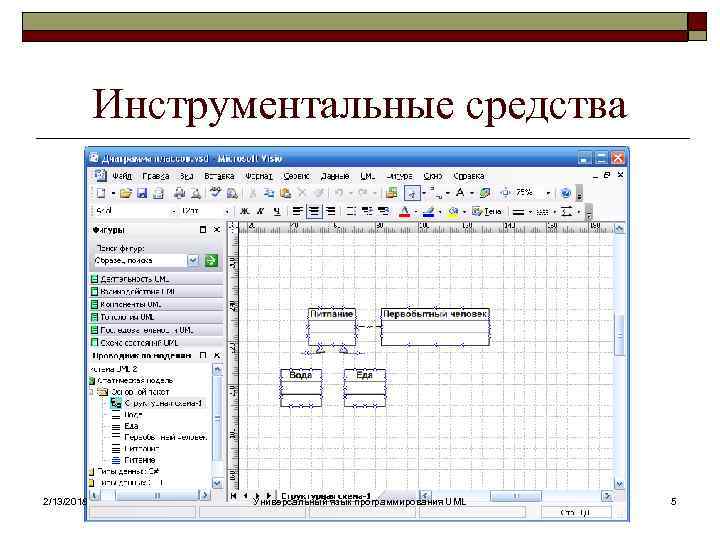Click the Research icon beside spelling
This screenshot has height=540, width=720.
pyautogui.click(x=232, y=193)
